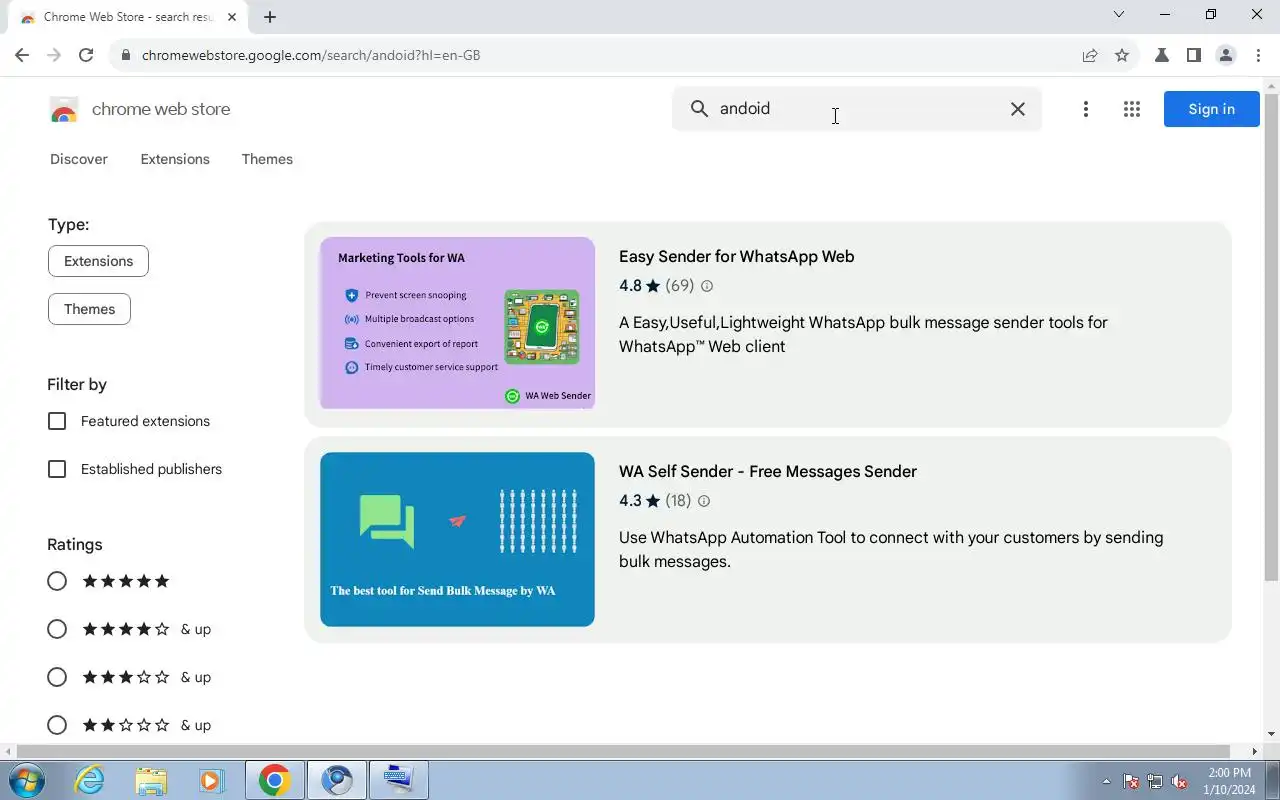This screenshot has height=800, width=1280.
Task: Click the volume icon in system tray
Action: coord(1180,781)
